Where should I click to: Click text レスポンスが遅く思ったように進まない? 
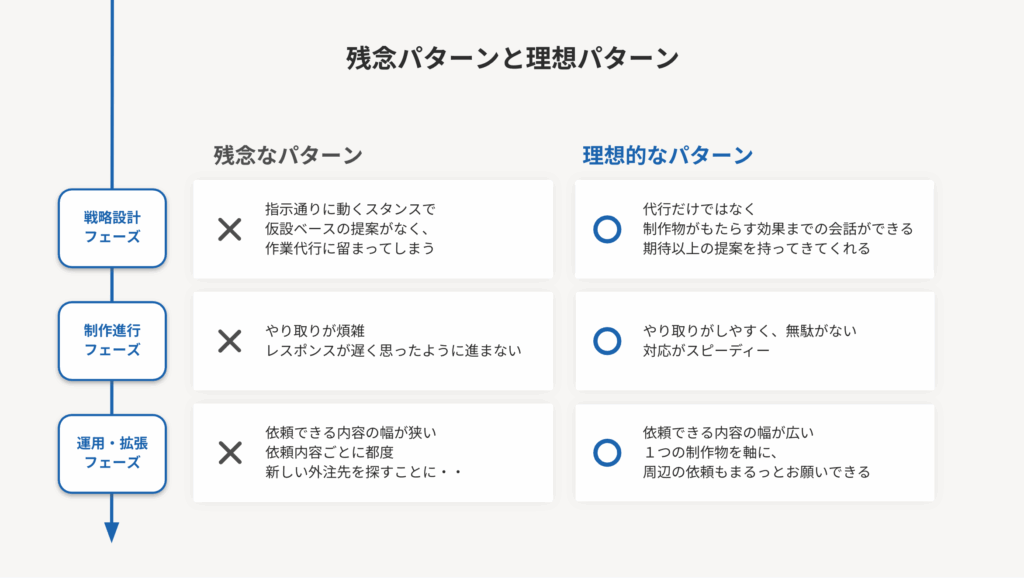pos(393,351)
